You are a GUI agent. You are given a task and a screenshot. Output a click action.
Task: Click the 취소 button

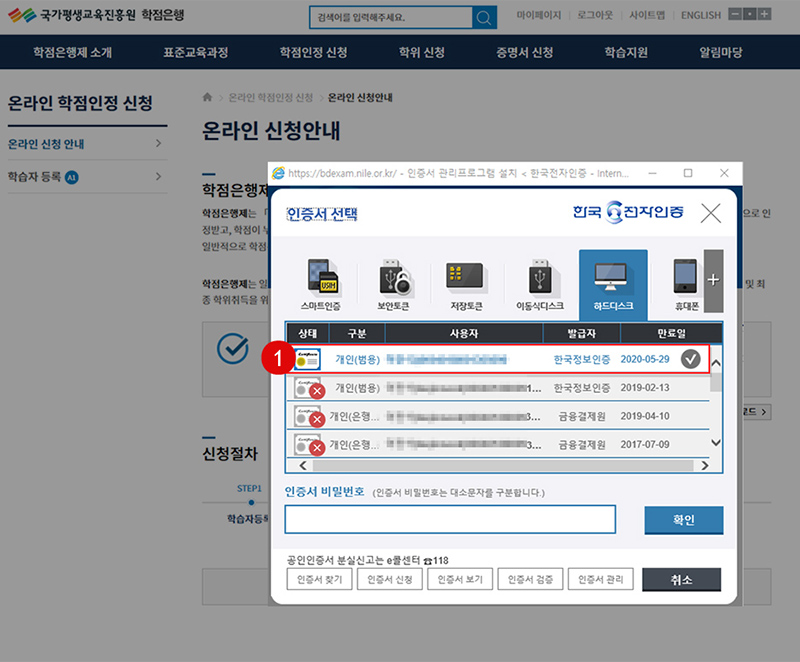681,580
